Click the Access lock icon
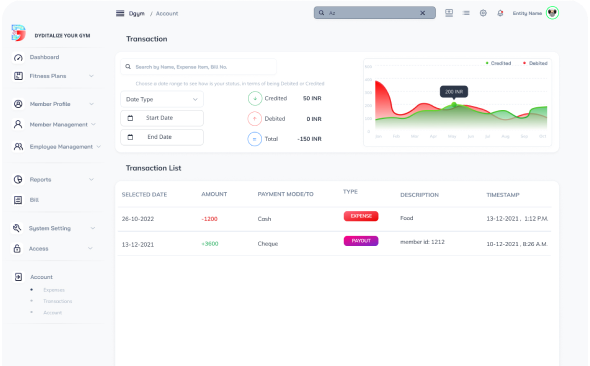This screenshot has width=590, height=366. (17, 248)
